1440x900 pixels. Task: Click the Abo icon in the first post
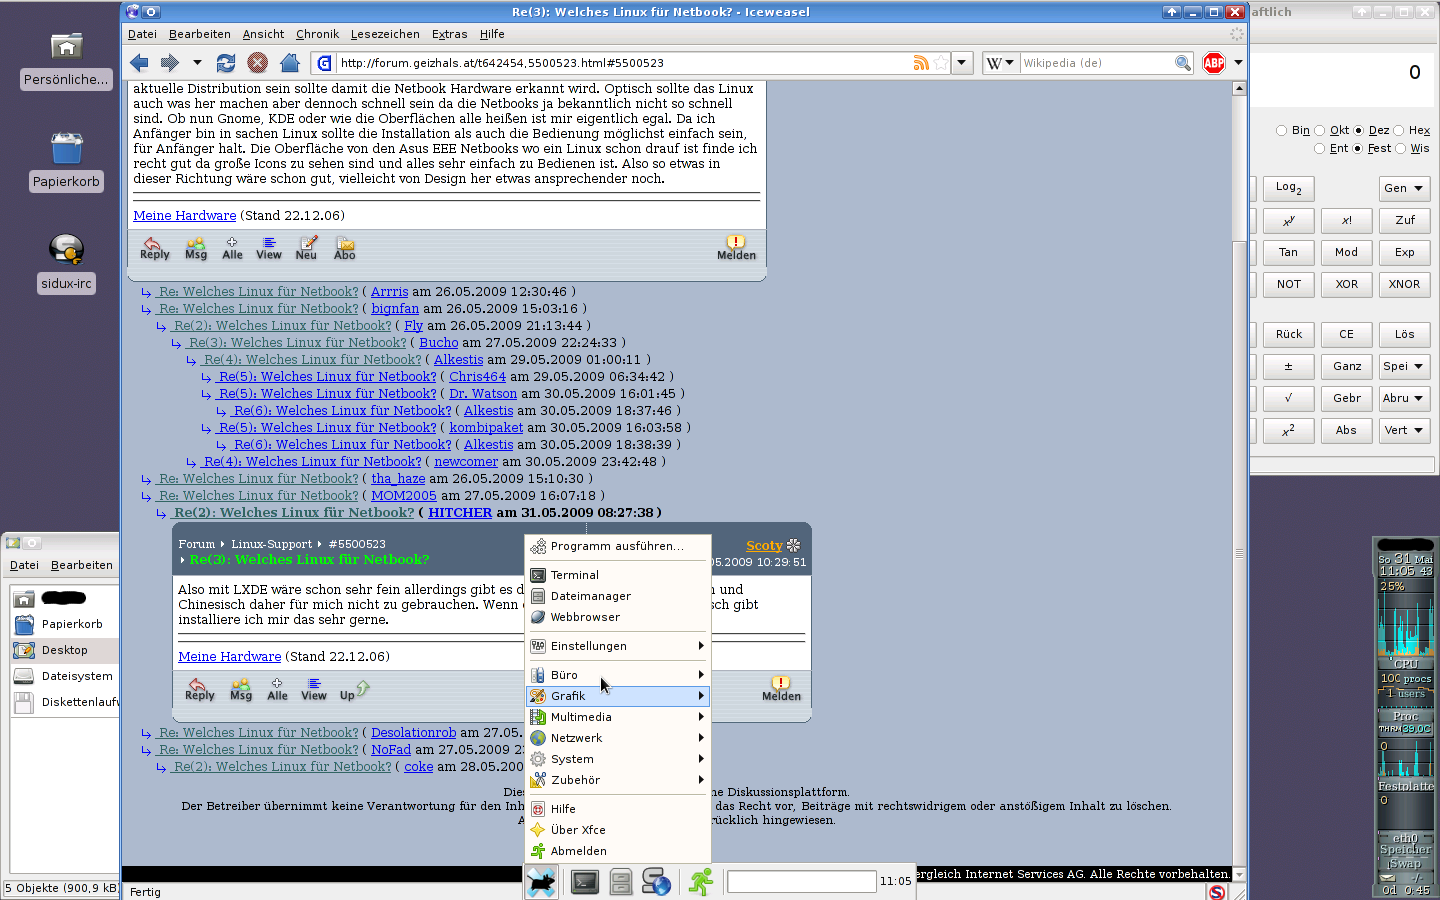344,248
